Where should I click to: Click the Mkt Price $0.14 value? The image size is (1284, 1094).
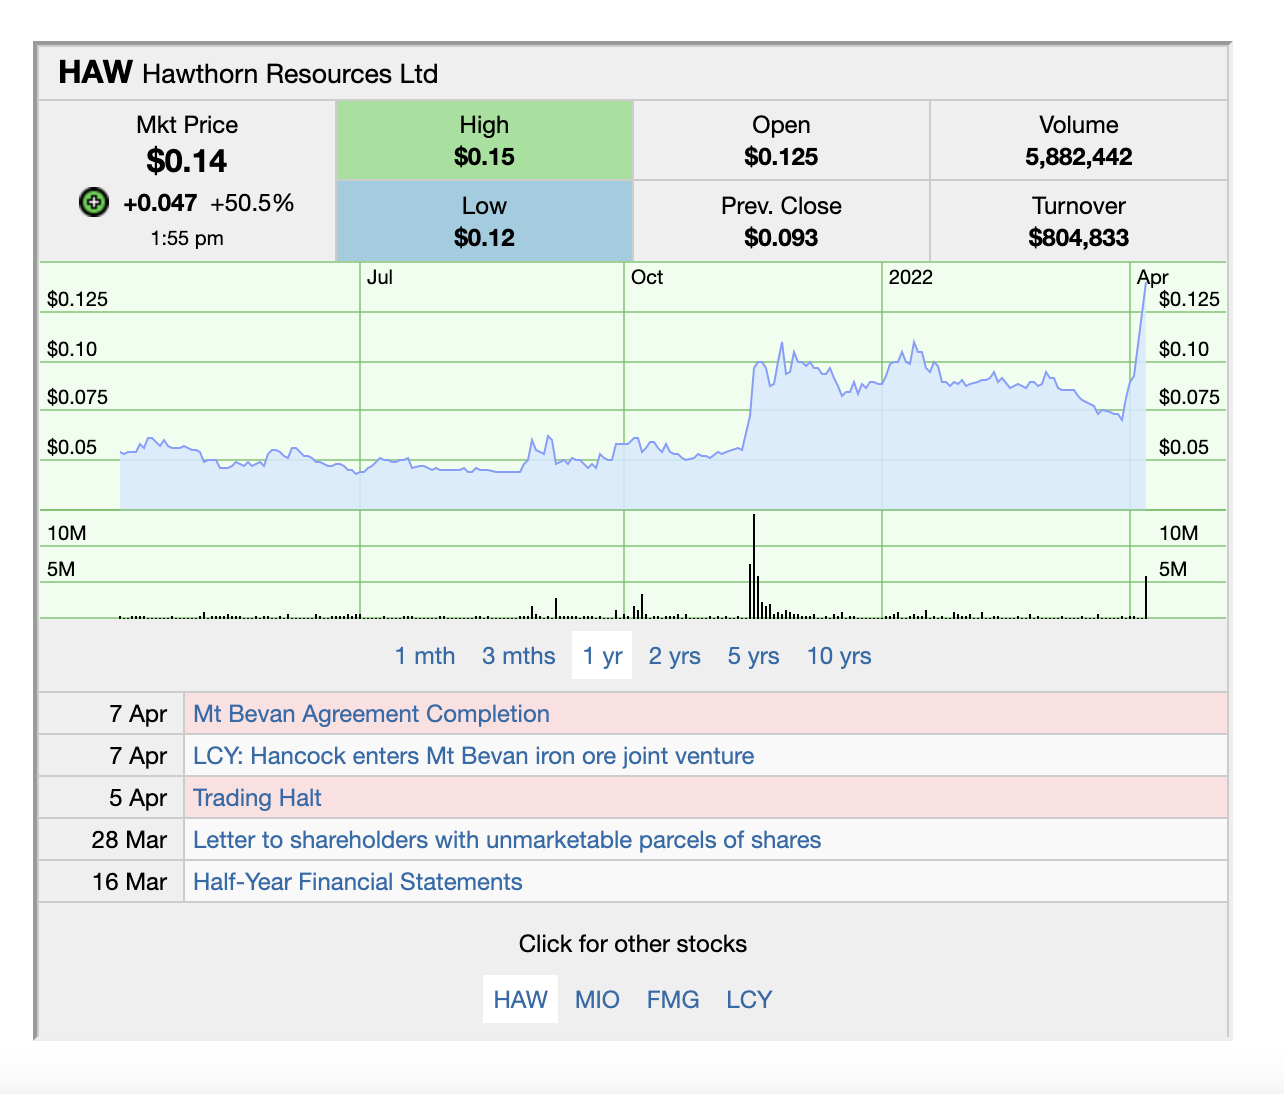pyautogui.click(x=187, y=160)
